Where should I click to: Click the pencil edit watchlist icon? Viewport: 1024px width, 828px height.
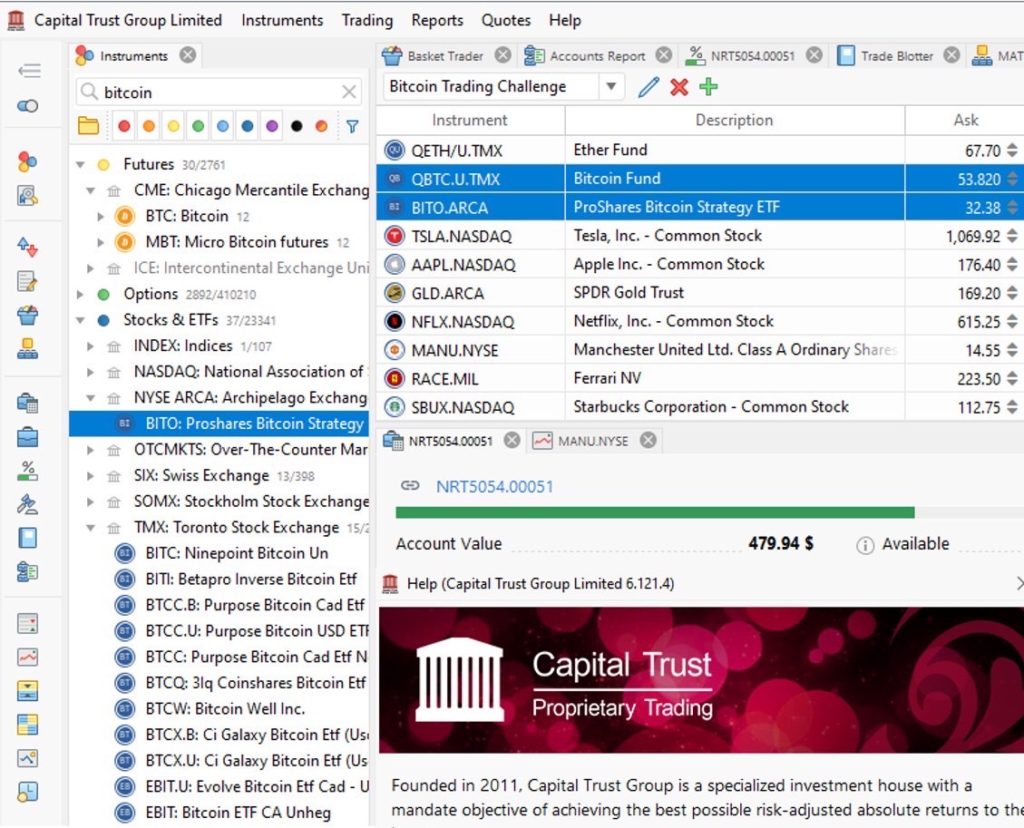pyautogui.click(x=649, y=87)
